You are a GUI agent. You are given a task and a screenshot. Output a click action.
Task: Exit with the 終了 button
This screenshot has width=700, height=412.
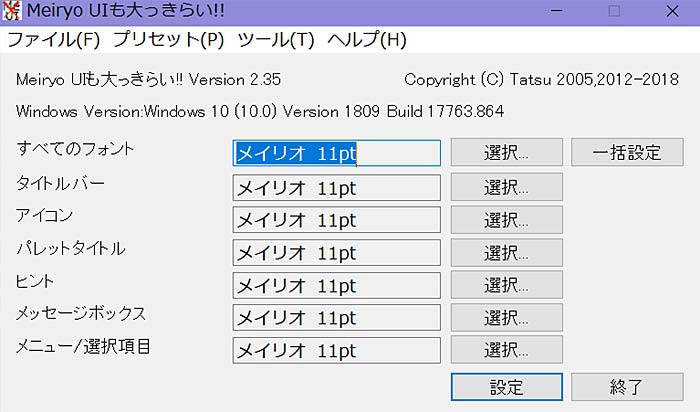[627, 387]
